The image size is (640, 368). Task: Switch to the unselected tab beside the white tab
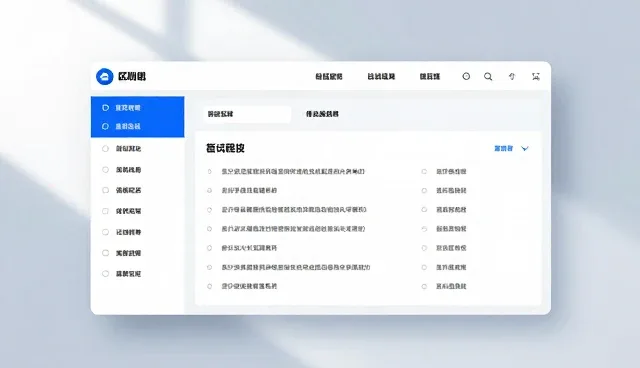click(x=322, y=114)
